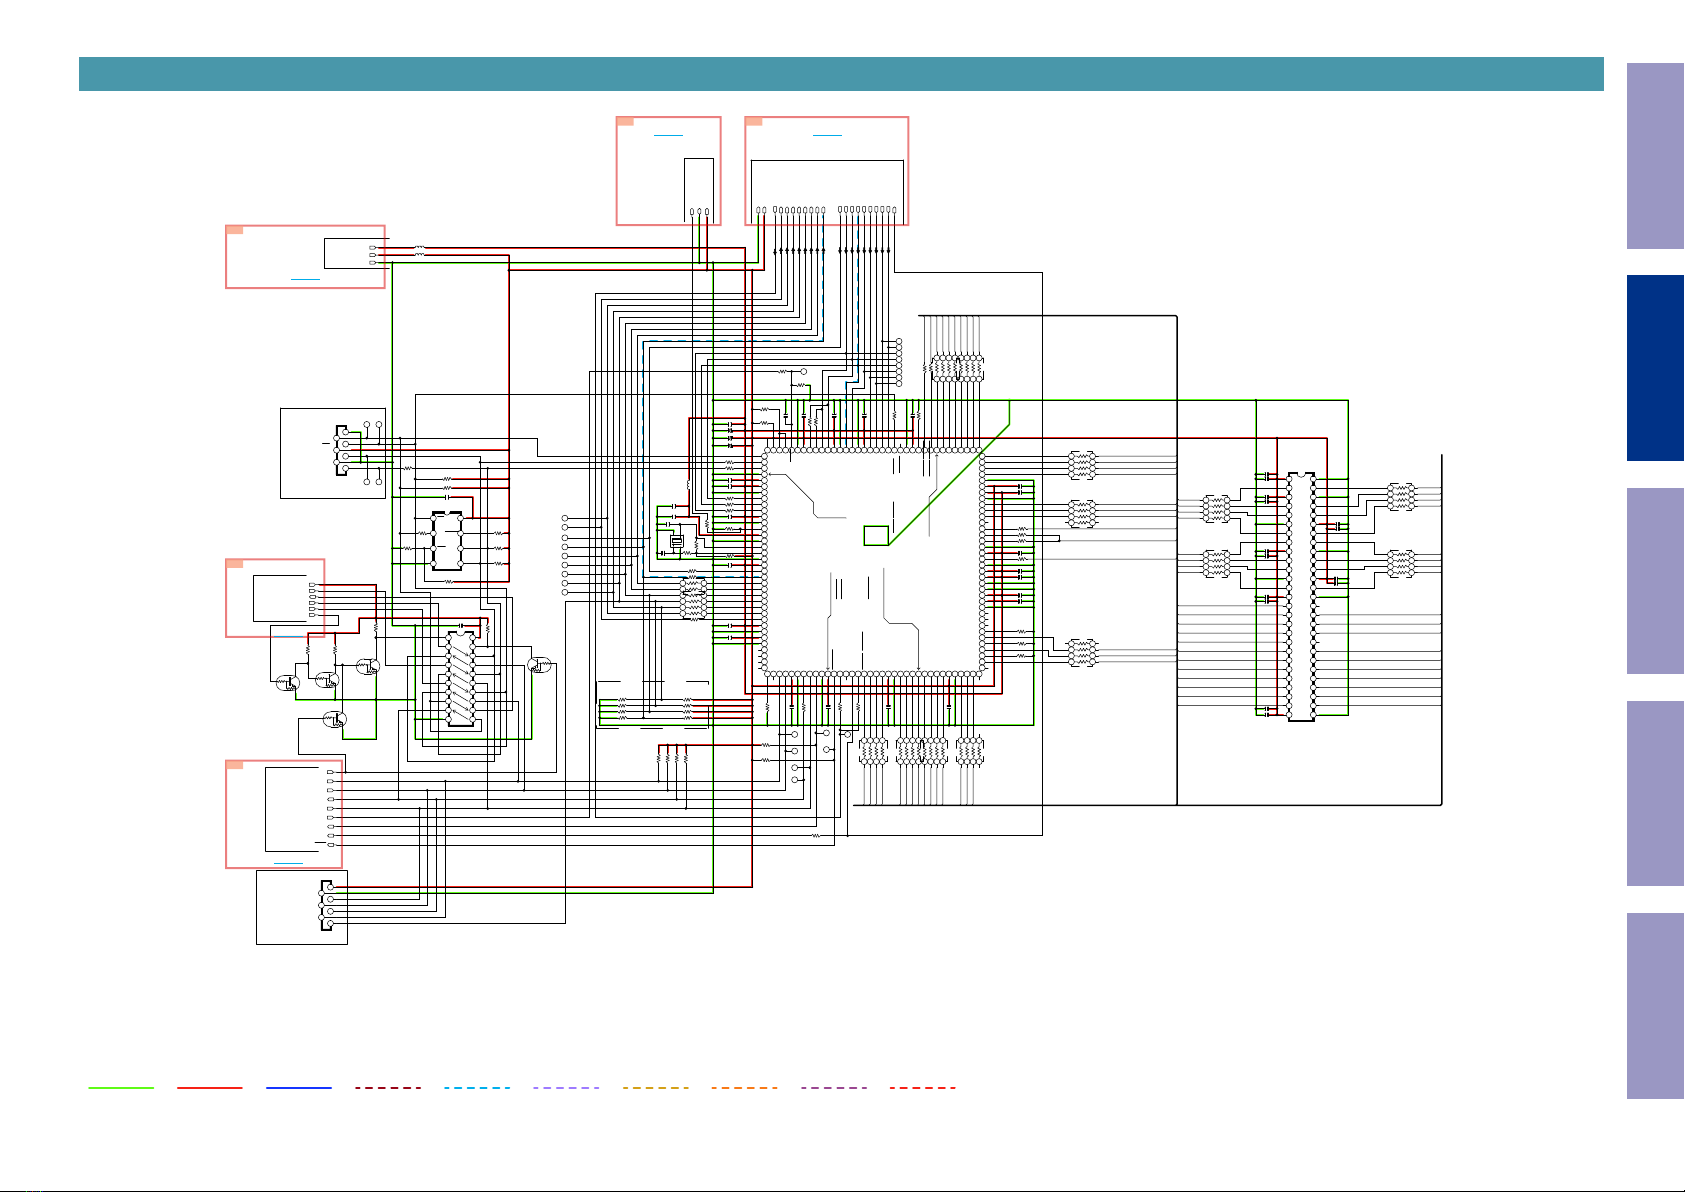This screenshot has width=1685, height=1192.
Task: Select the solid red legend line
Action: click(x=210, y=1087)
